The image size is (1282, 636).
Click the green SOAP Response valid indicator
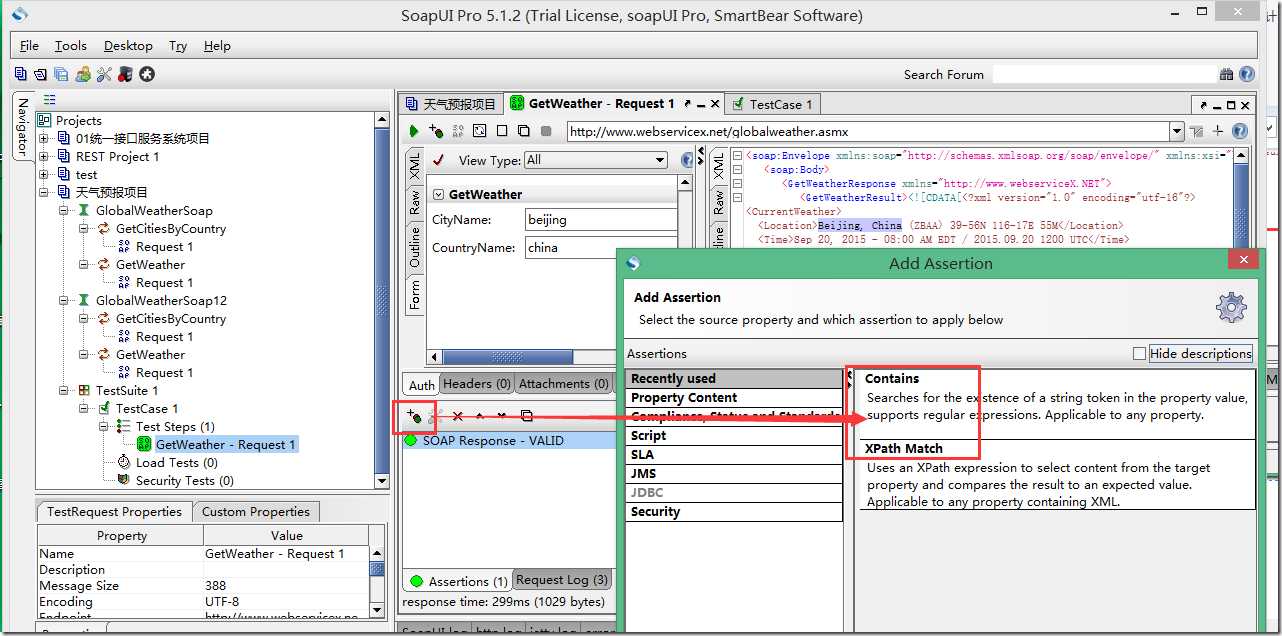(x=411, y=440)
